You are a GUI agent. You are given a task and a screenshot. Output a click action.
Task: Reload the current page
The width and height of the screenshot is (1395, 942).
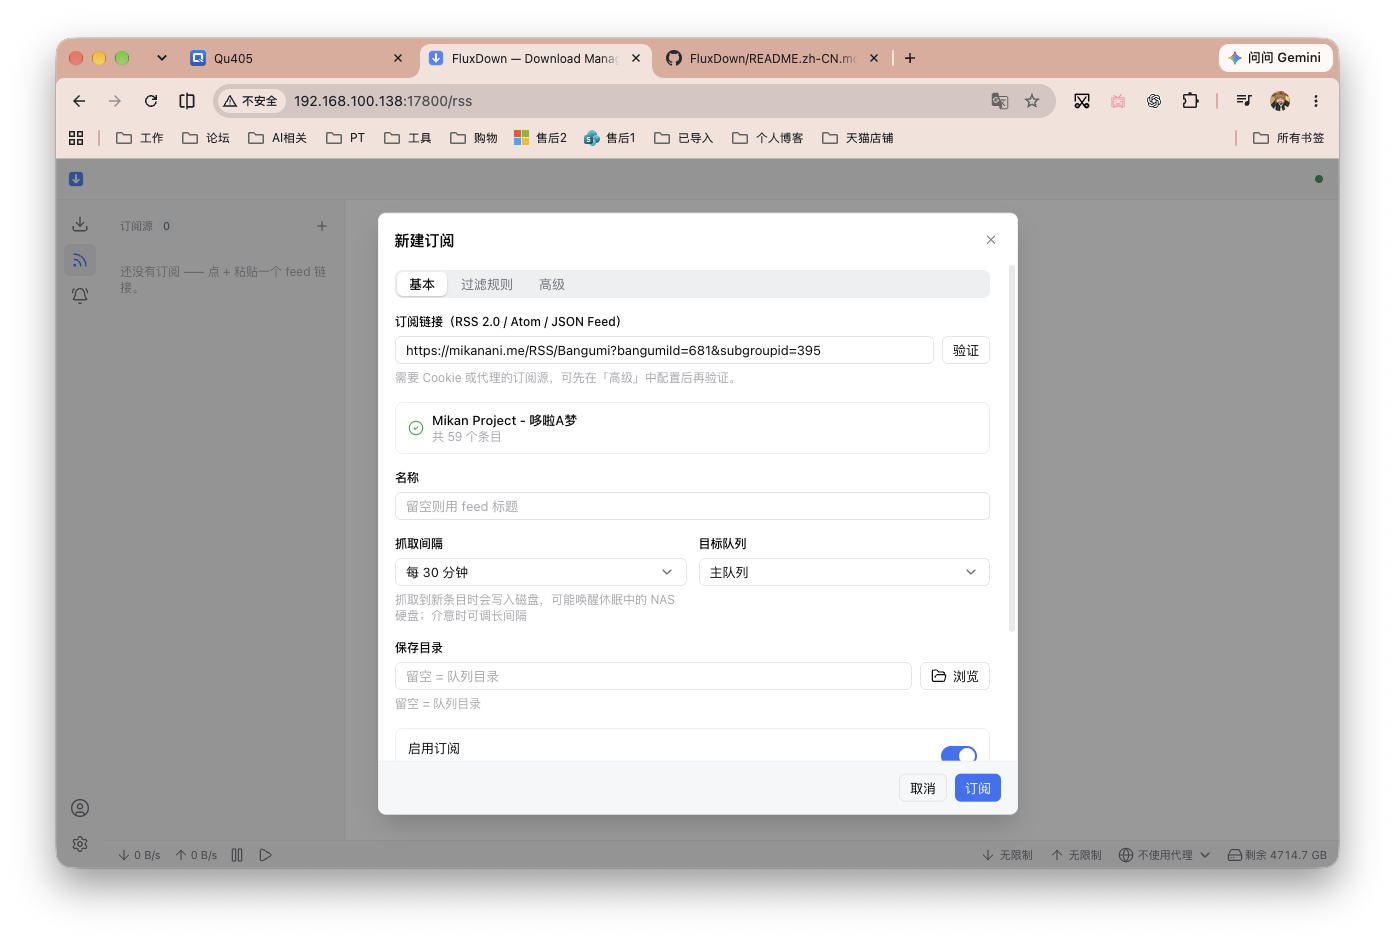(x=151, y=101)
